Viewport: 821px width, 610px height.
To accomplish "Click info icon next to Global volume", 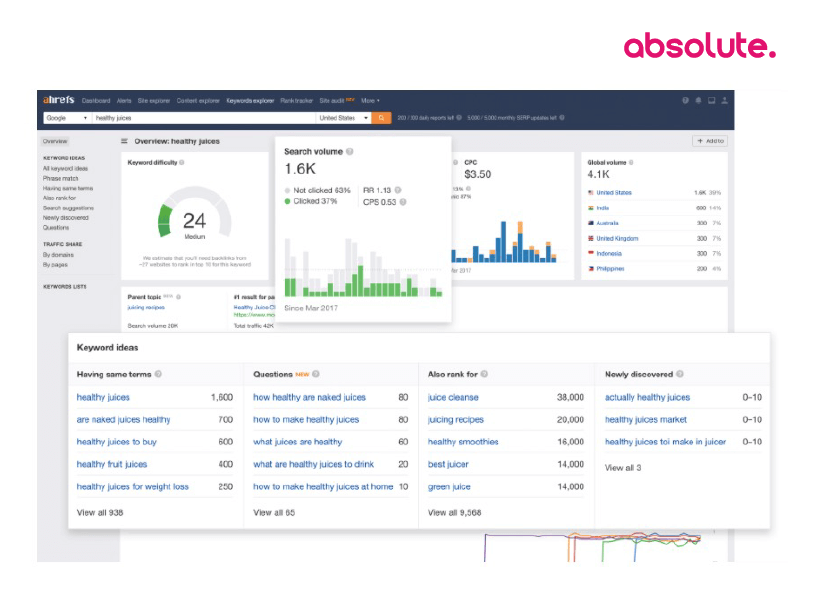I will (631, 162).
